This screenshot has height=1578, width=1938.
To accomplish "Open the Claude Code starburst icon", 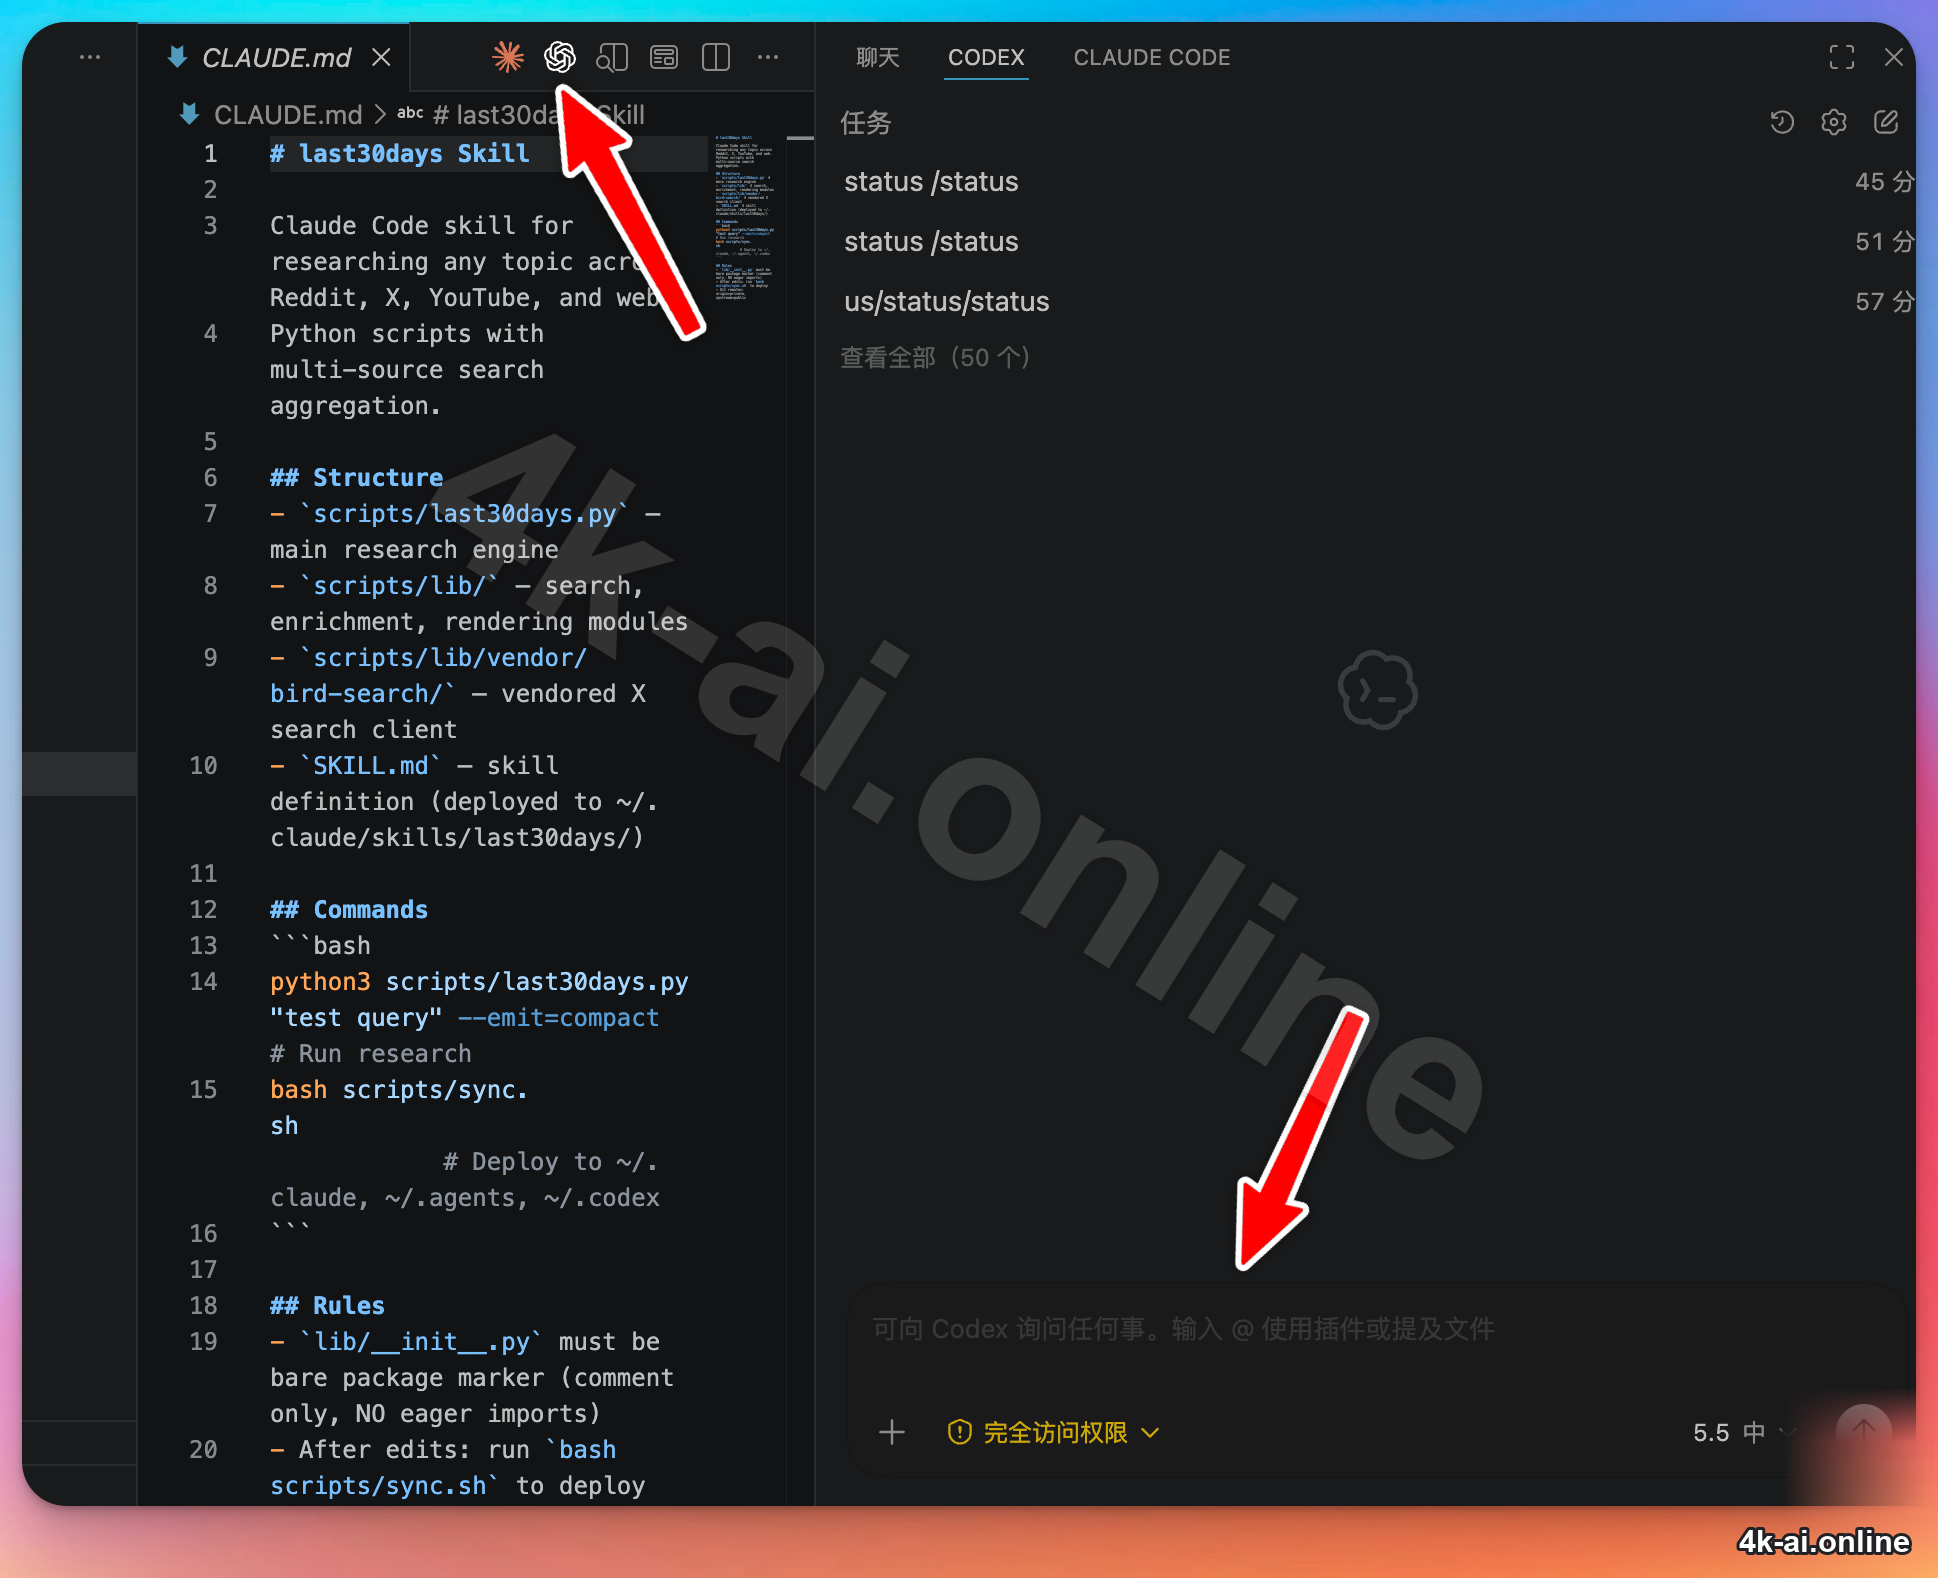I will click(x=508, y=57).
